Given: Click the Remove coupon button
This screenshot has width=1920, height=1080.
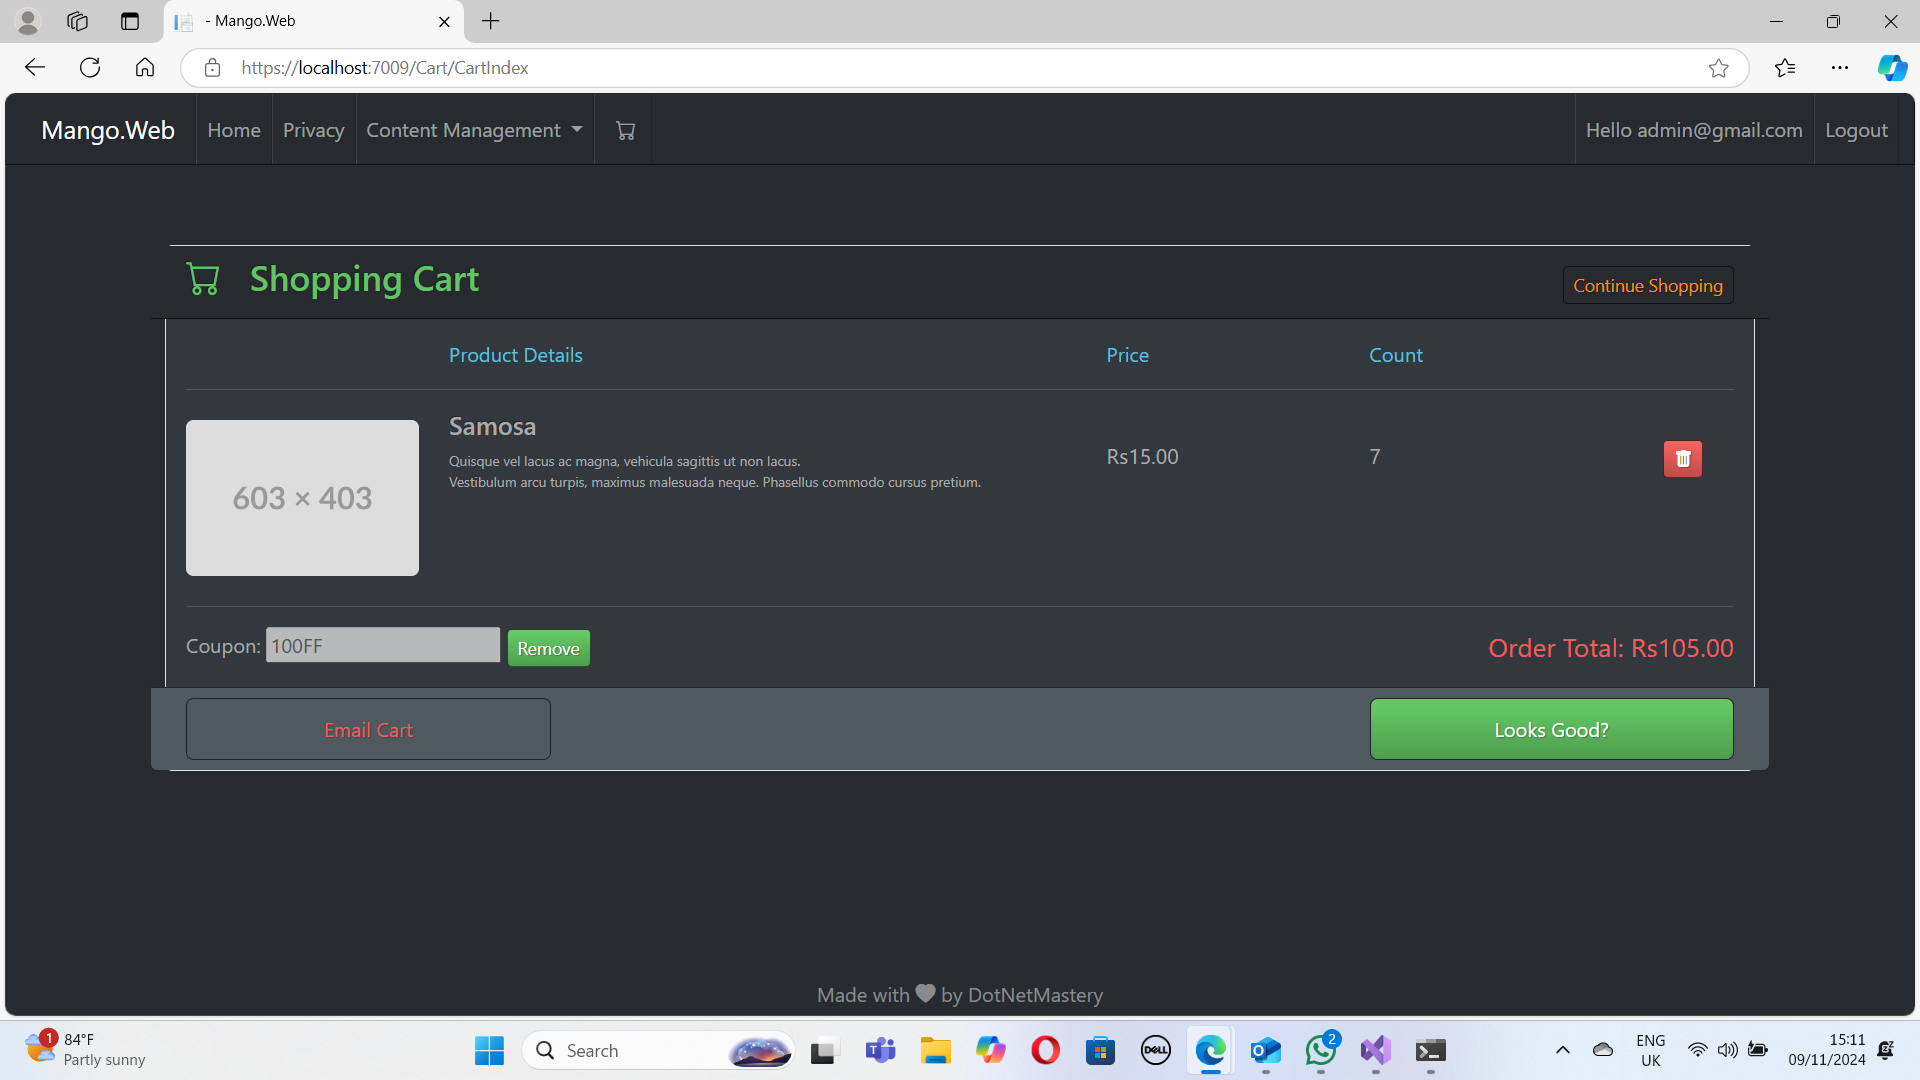Looking at the screenshot, I should (x=549, y=647).
